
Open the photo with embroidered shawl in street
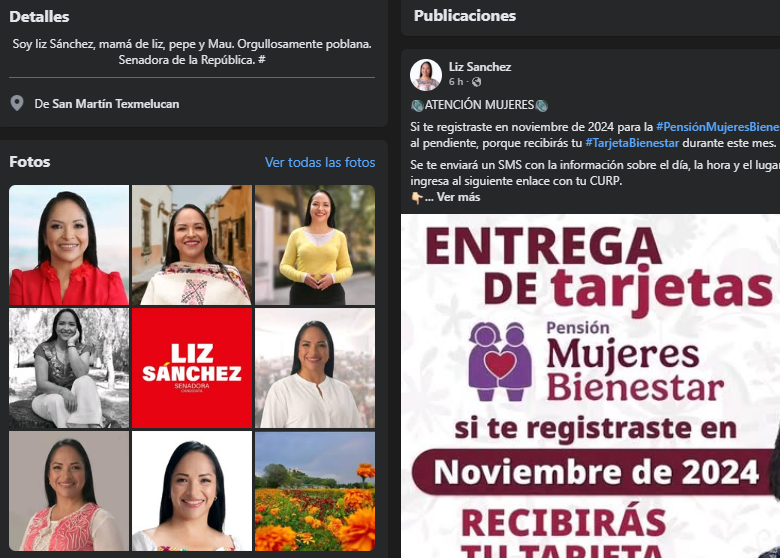pos(192,245)
